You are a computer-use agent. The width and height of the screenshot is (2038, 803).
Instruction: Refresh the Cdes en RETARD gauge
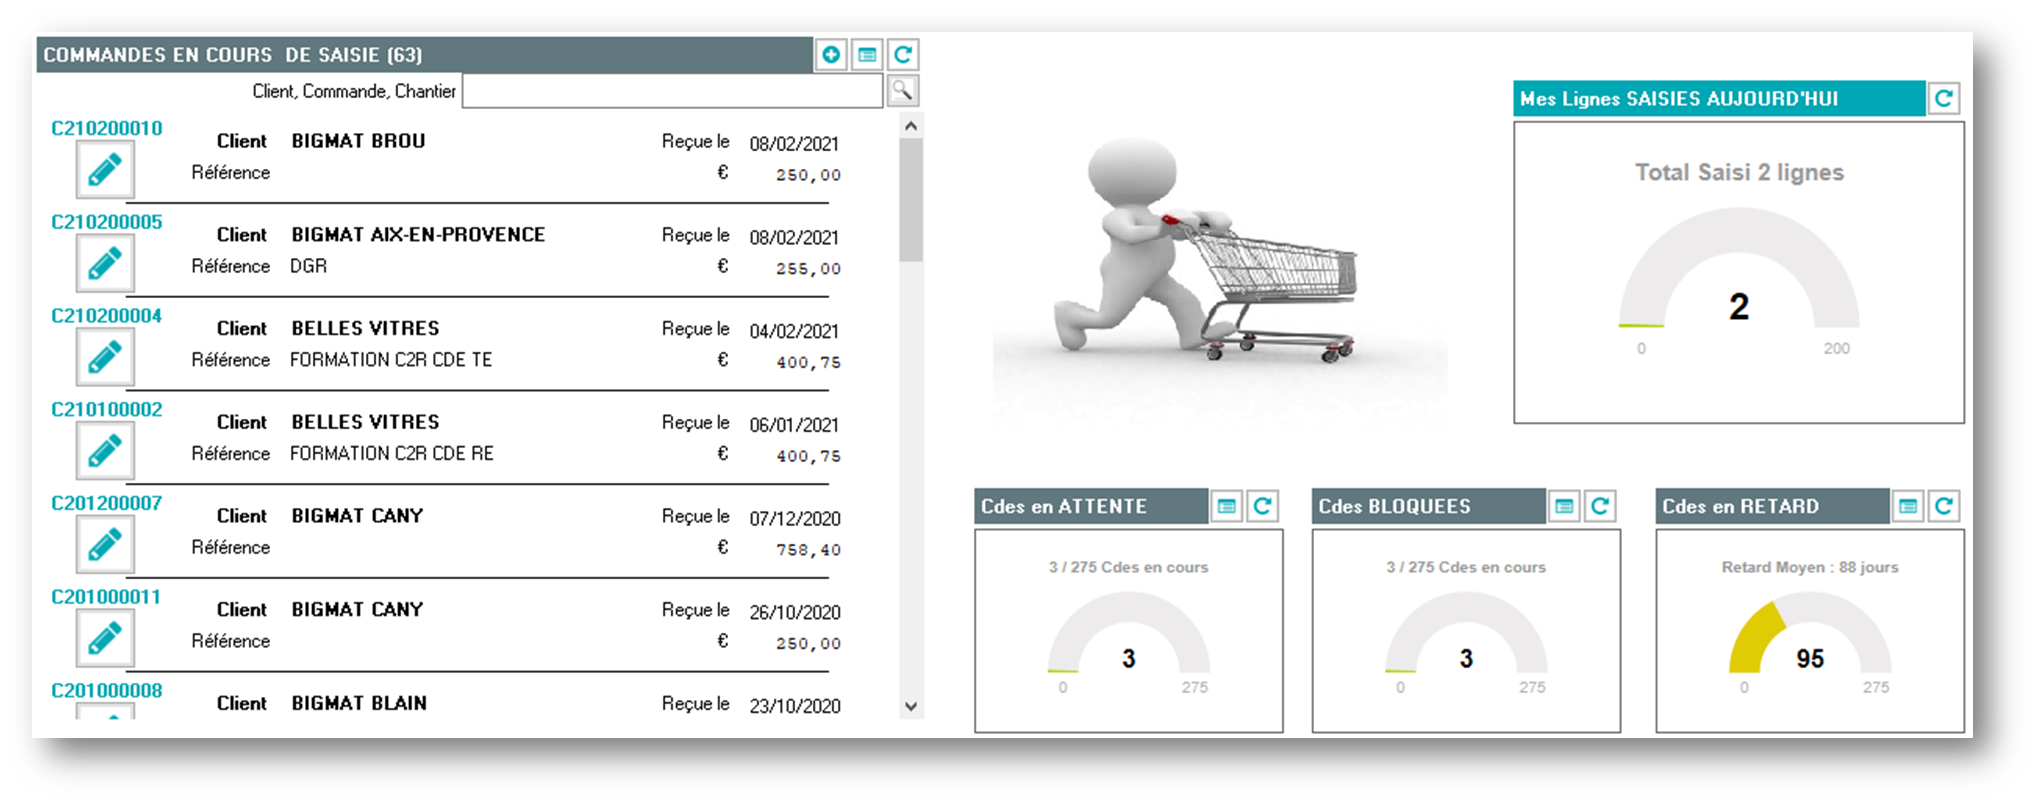1943,507
